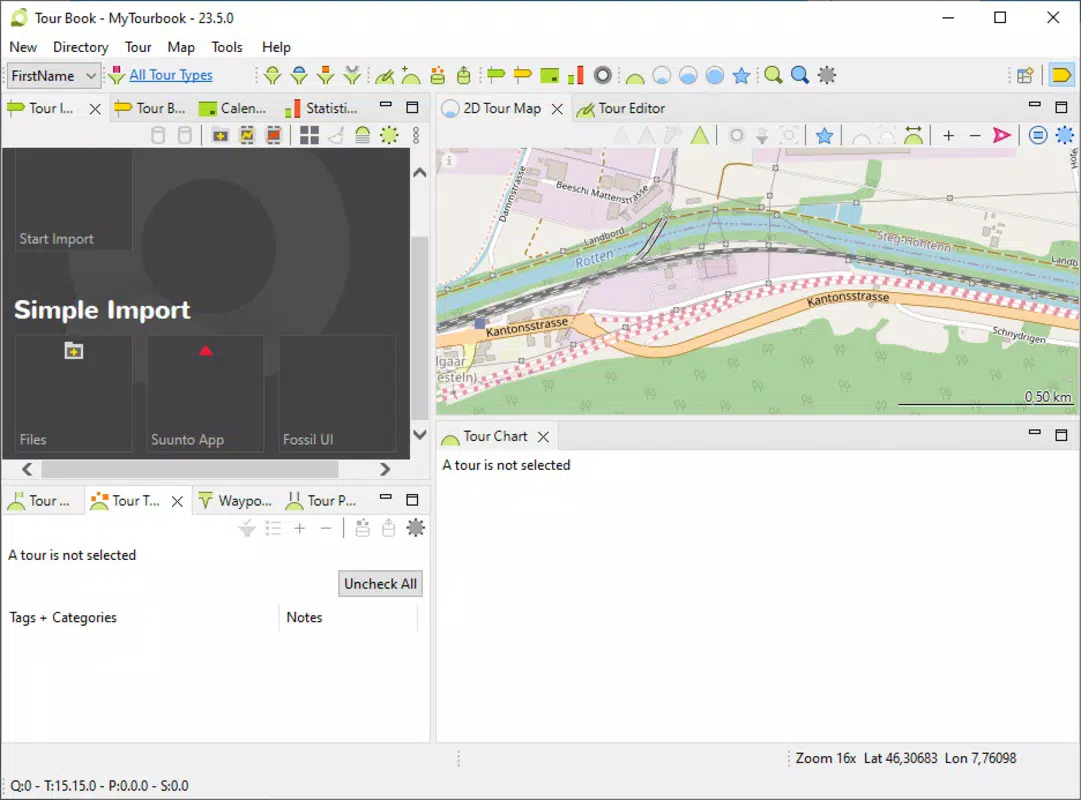Screen dimensions: 1081x800
Task: Click the import folder icon in Tour Import toolbar
Action: coord(220,135)
